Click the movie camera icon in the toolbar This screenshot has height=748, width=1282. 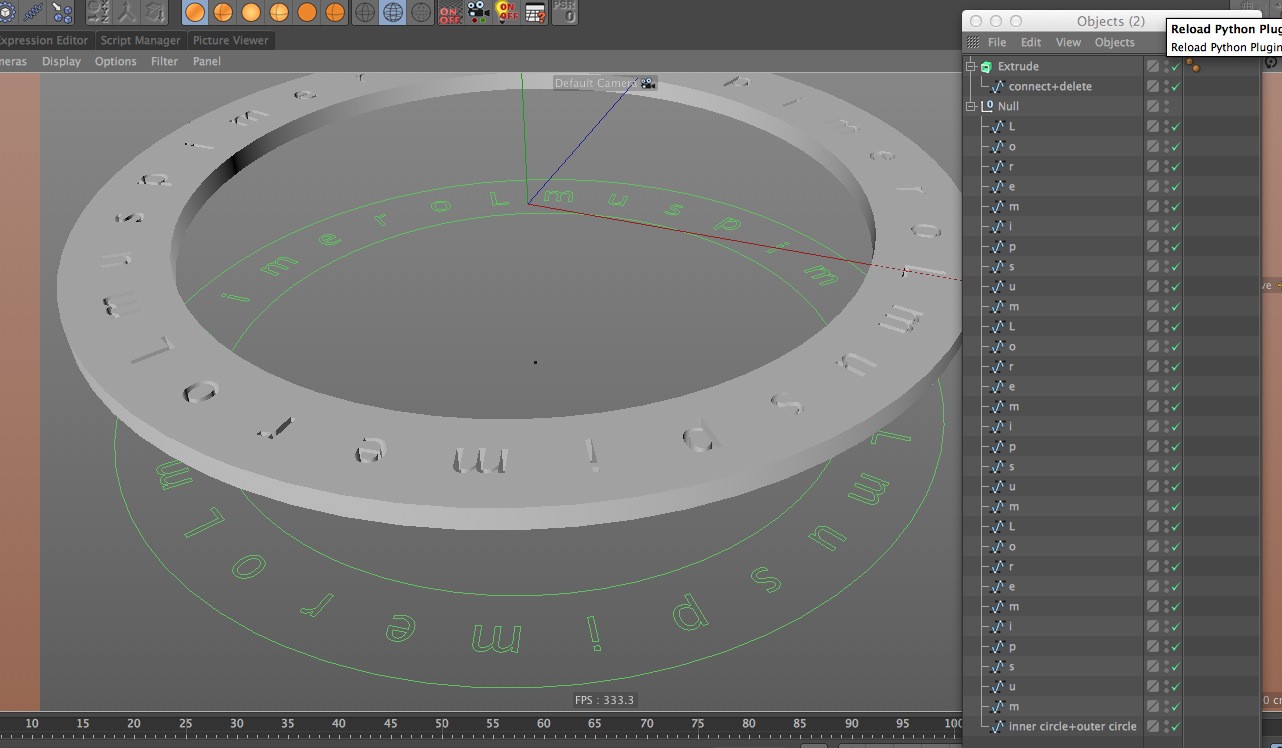click(x=479, y=12)
